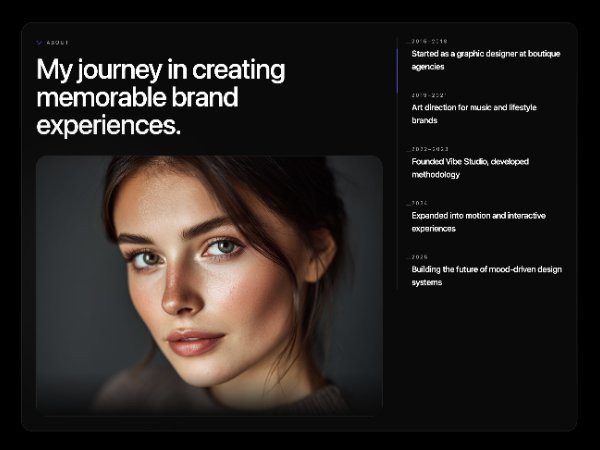Select 'Expanded into motion and interactive' entry
This screenshot has height=450, width=600.
coord(479,222)
